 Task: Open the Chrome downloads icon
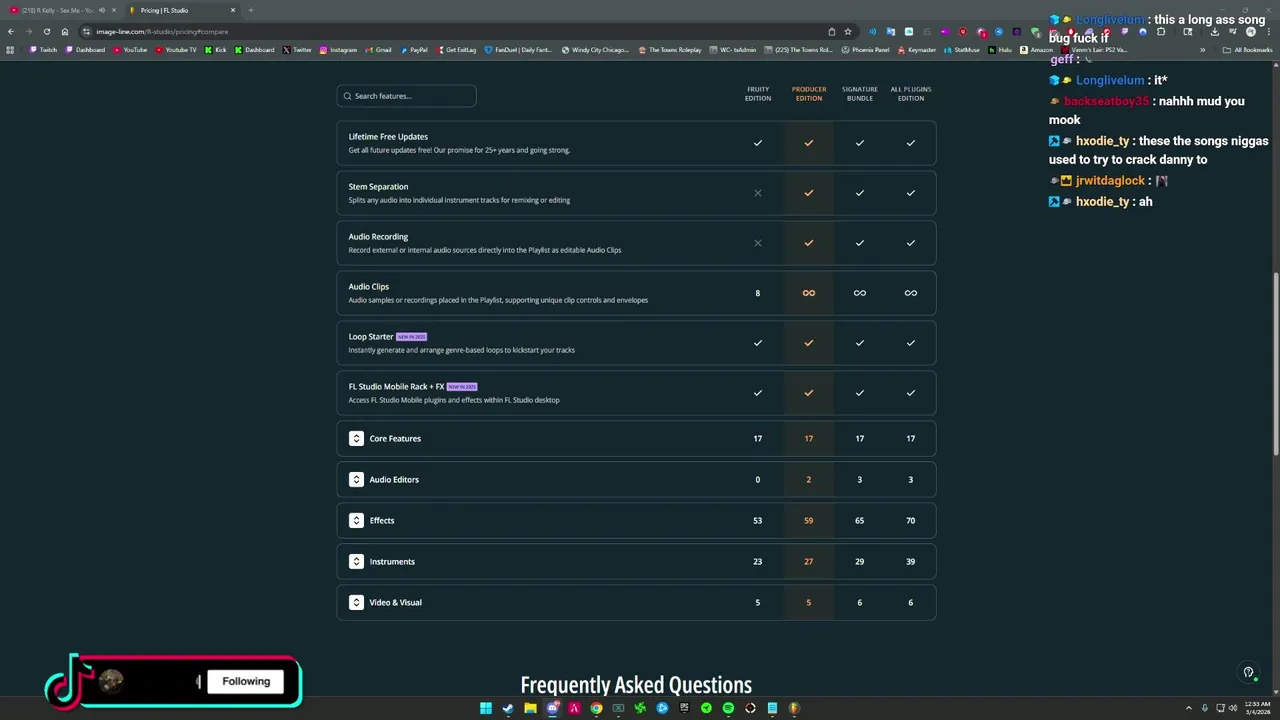click(1214, 31)
